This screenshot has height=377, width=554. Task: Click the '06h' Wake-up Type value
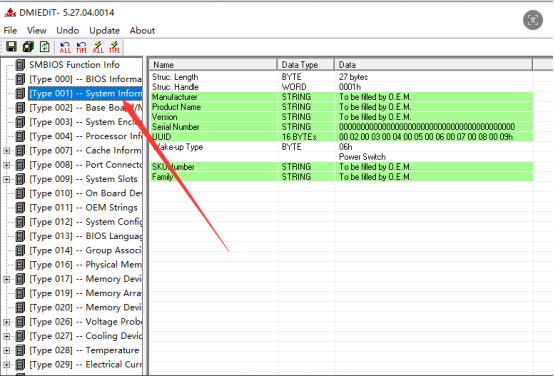346,147
